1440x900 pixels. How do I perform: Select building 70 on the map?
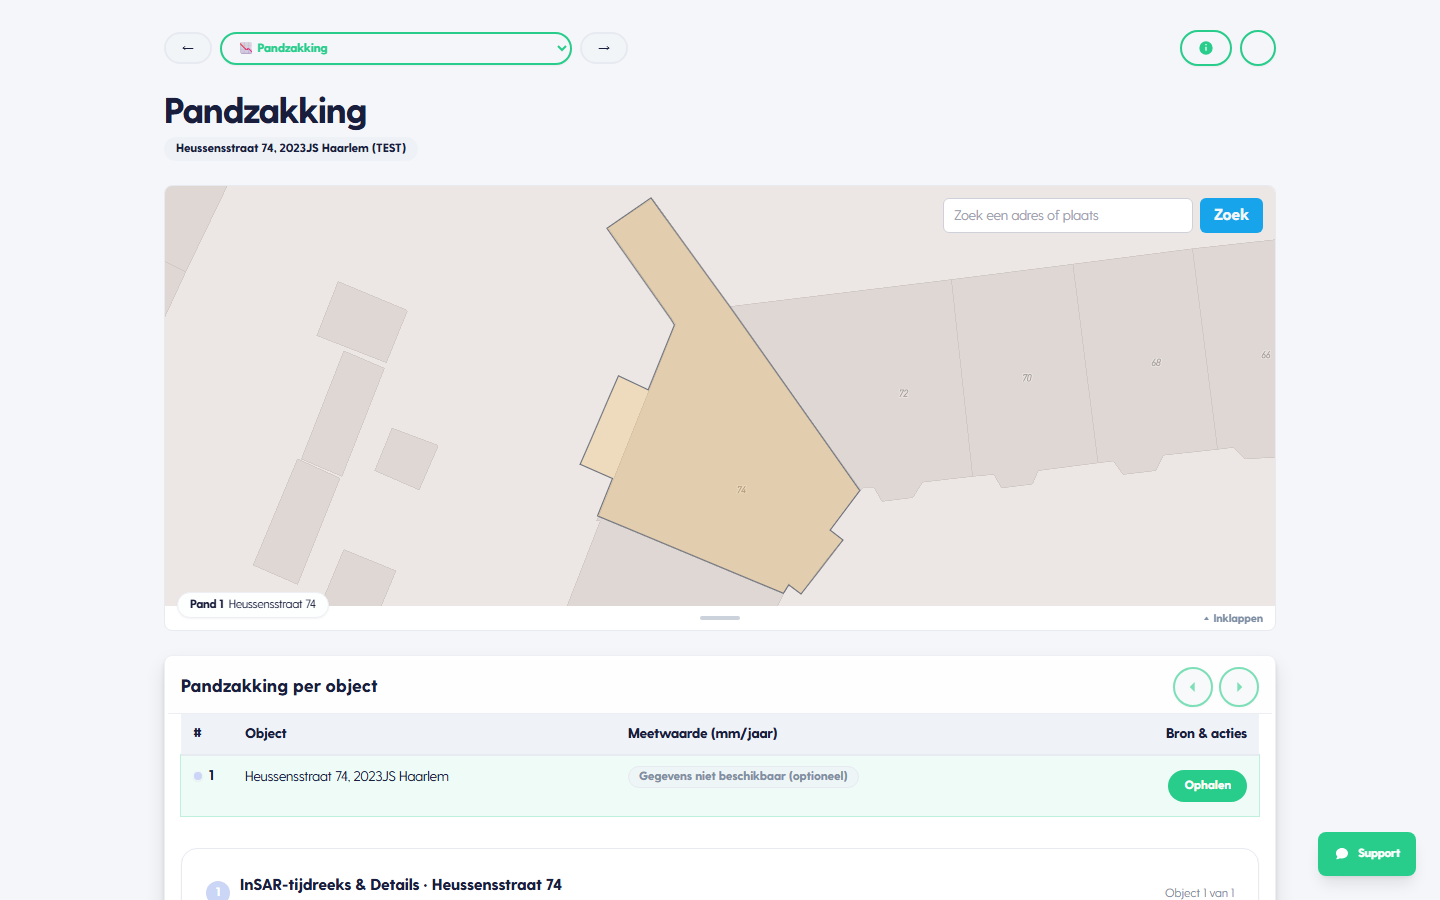(1025, 375)
